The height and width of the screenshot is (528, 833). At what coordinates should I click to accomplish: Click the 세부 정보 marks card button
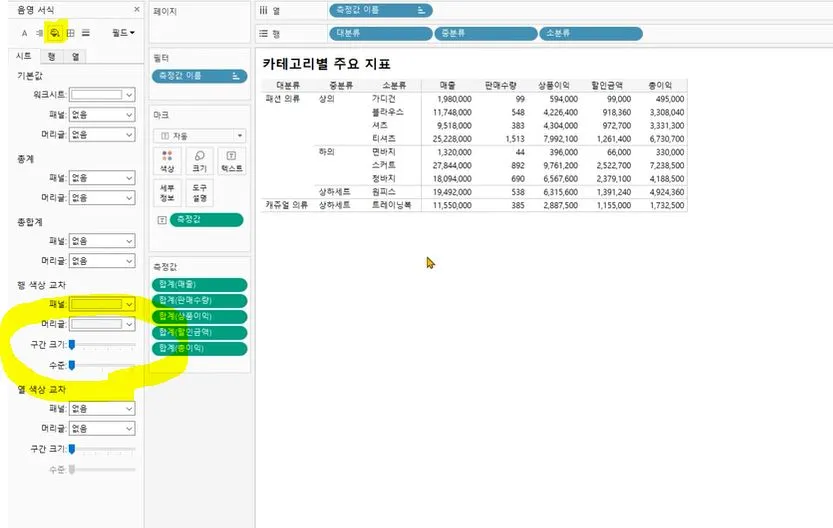pyautogui.click(x=167, y=193)
